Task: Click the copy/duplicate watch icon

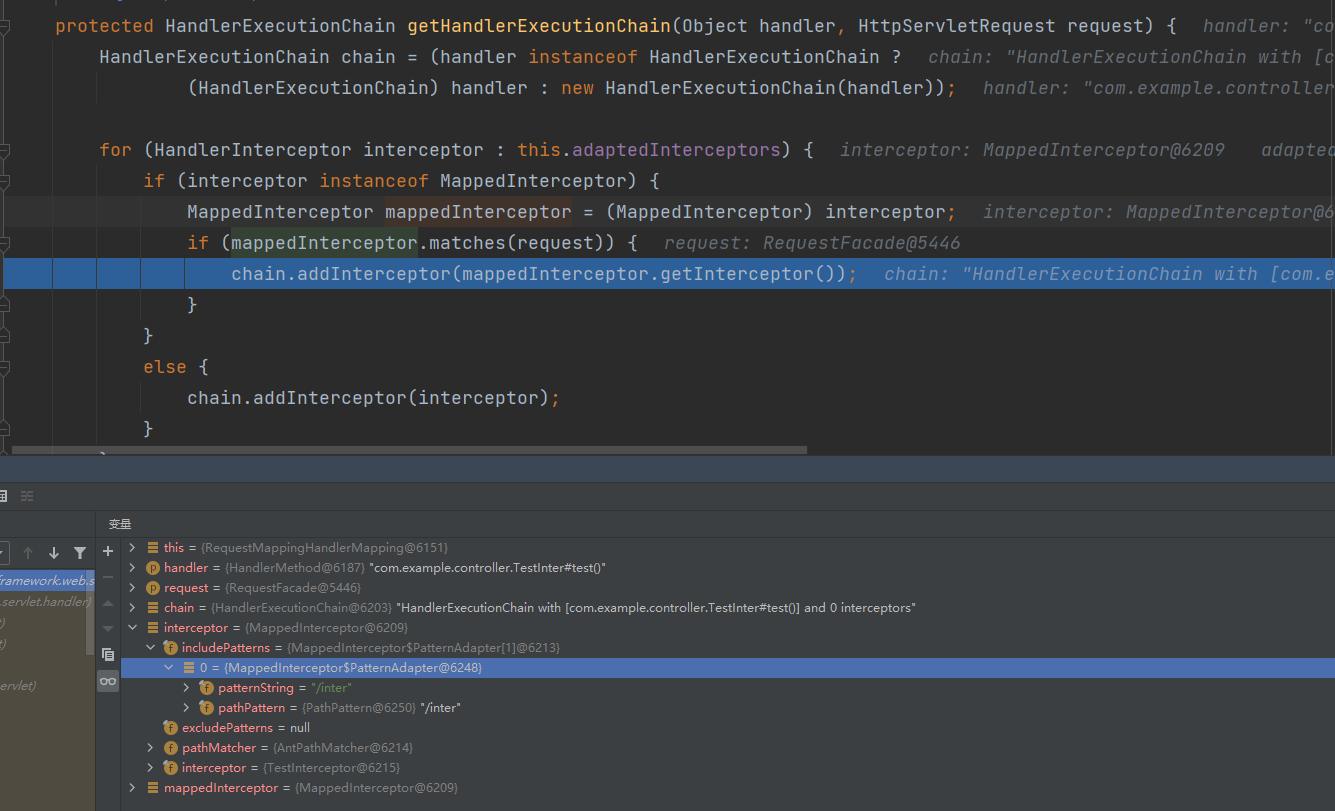Action: click(x=108, y=655)
